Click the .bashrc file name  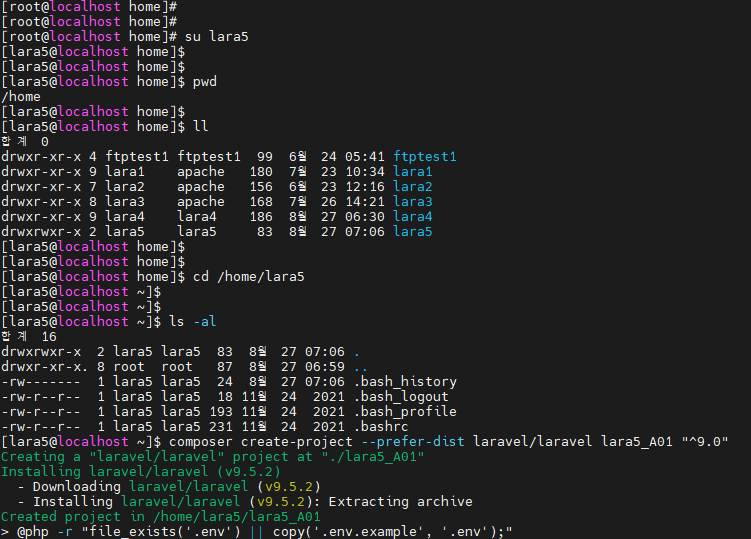coord(381,426)
